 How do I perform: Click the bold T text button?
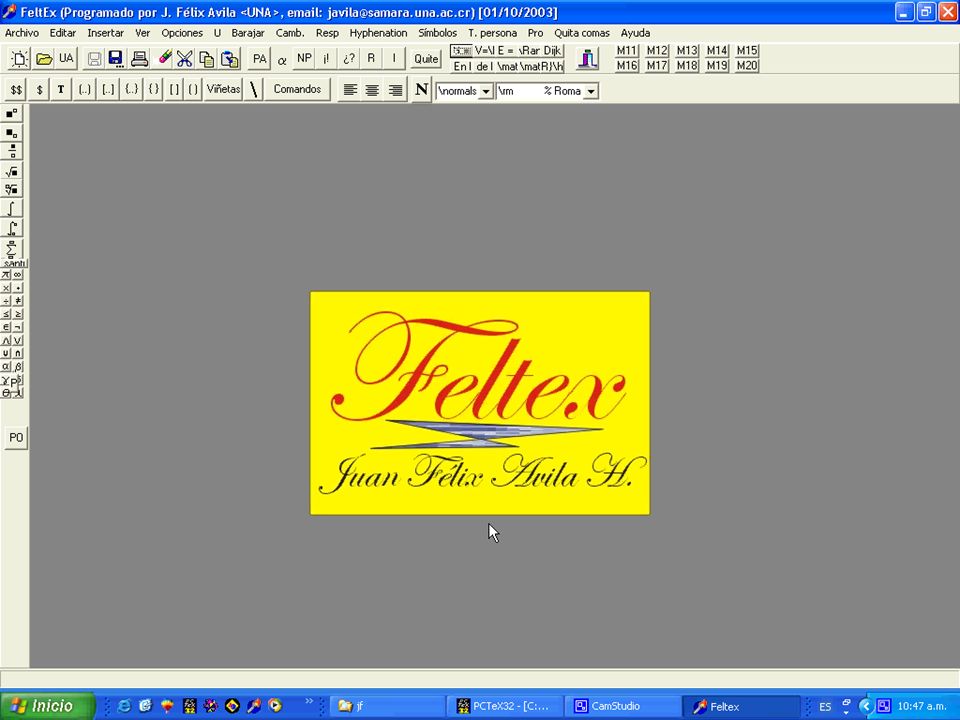pyautogui.click(x=61, y=89)
